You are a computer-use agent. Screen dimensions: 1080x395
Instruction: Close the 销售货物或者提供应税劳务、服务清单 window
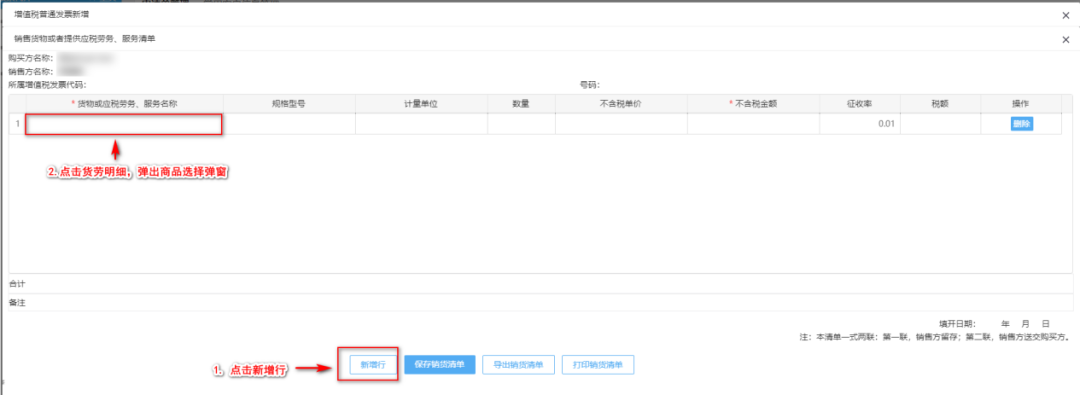pos(1066,40)
